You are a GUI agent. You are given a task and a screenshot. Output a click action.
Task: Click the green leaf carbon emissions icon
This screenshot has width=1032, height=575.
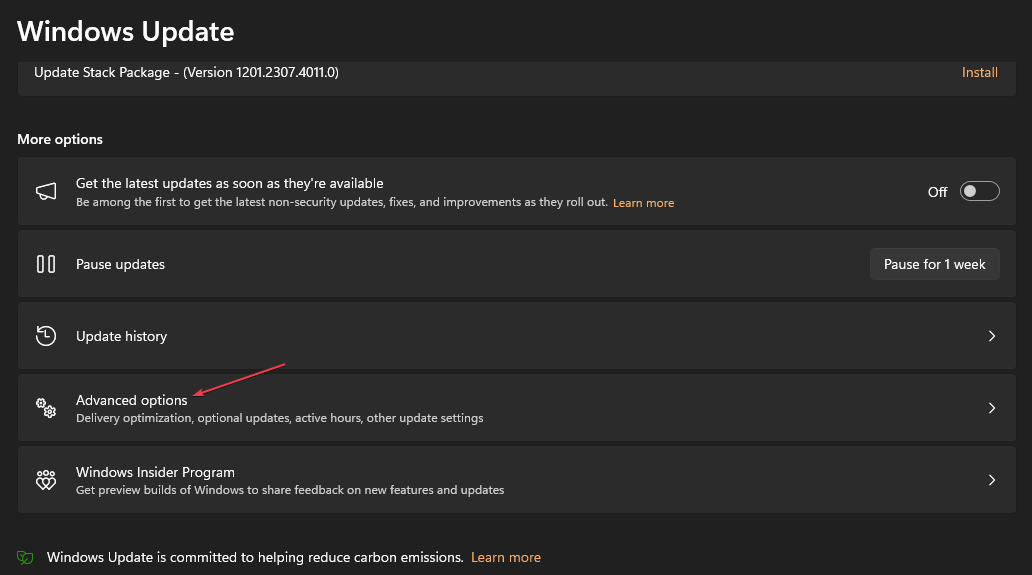click(25, 558)
